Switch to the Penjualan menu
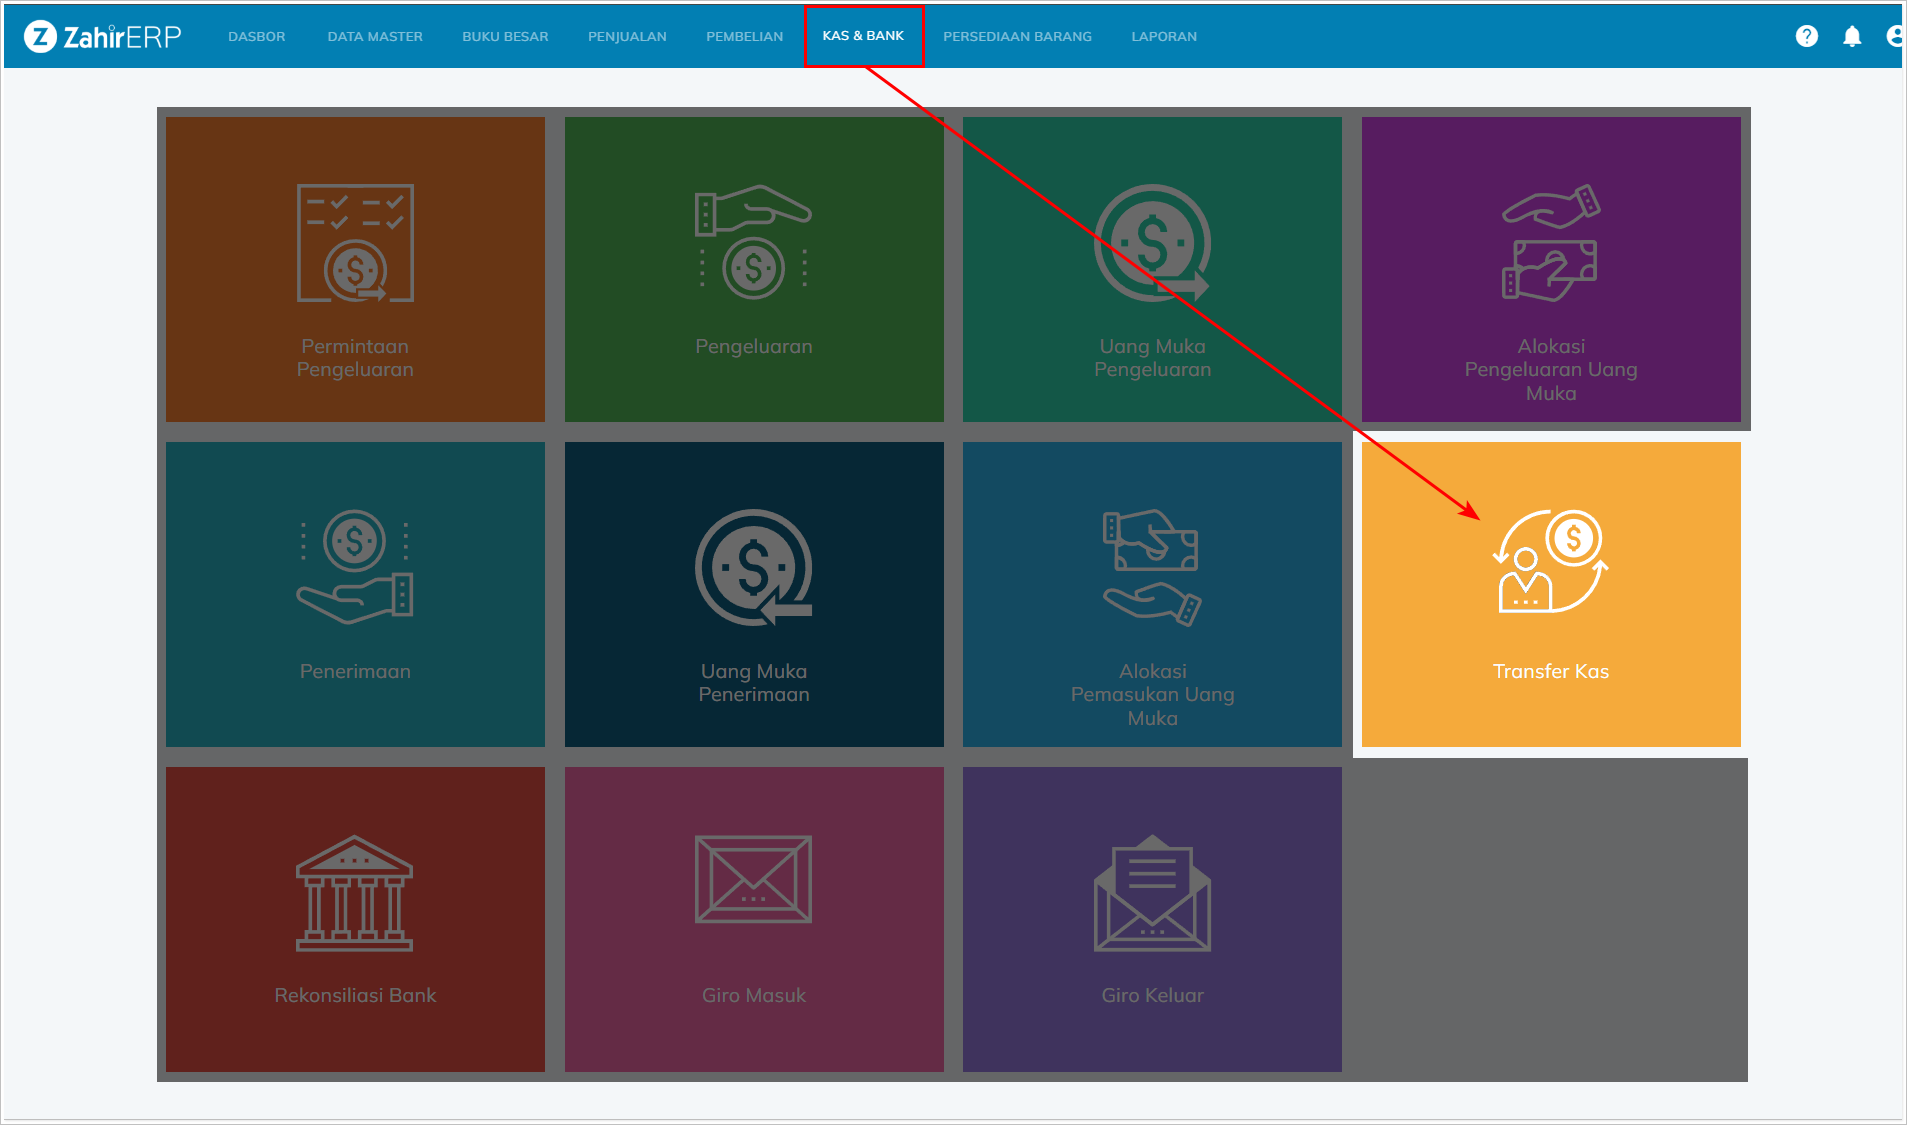Screen dimensions: 1907x1125 tap(627, 36)
